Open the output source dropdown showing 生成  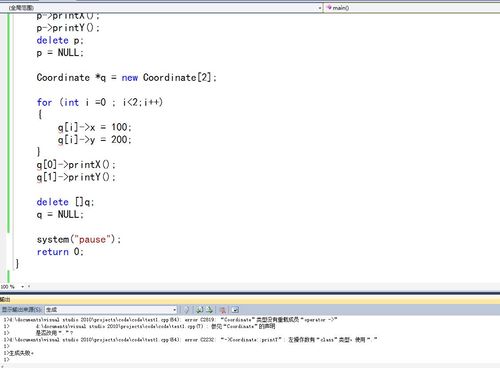[111, 310]
